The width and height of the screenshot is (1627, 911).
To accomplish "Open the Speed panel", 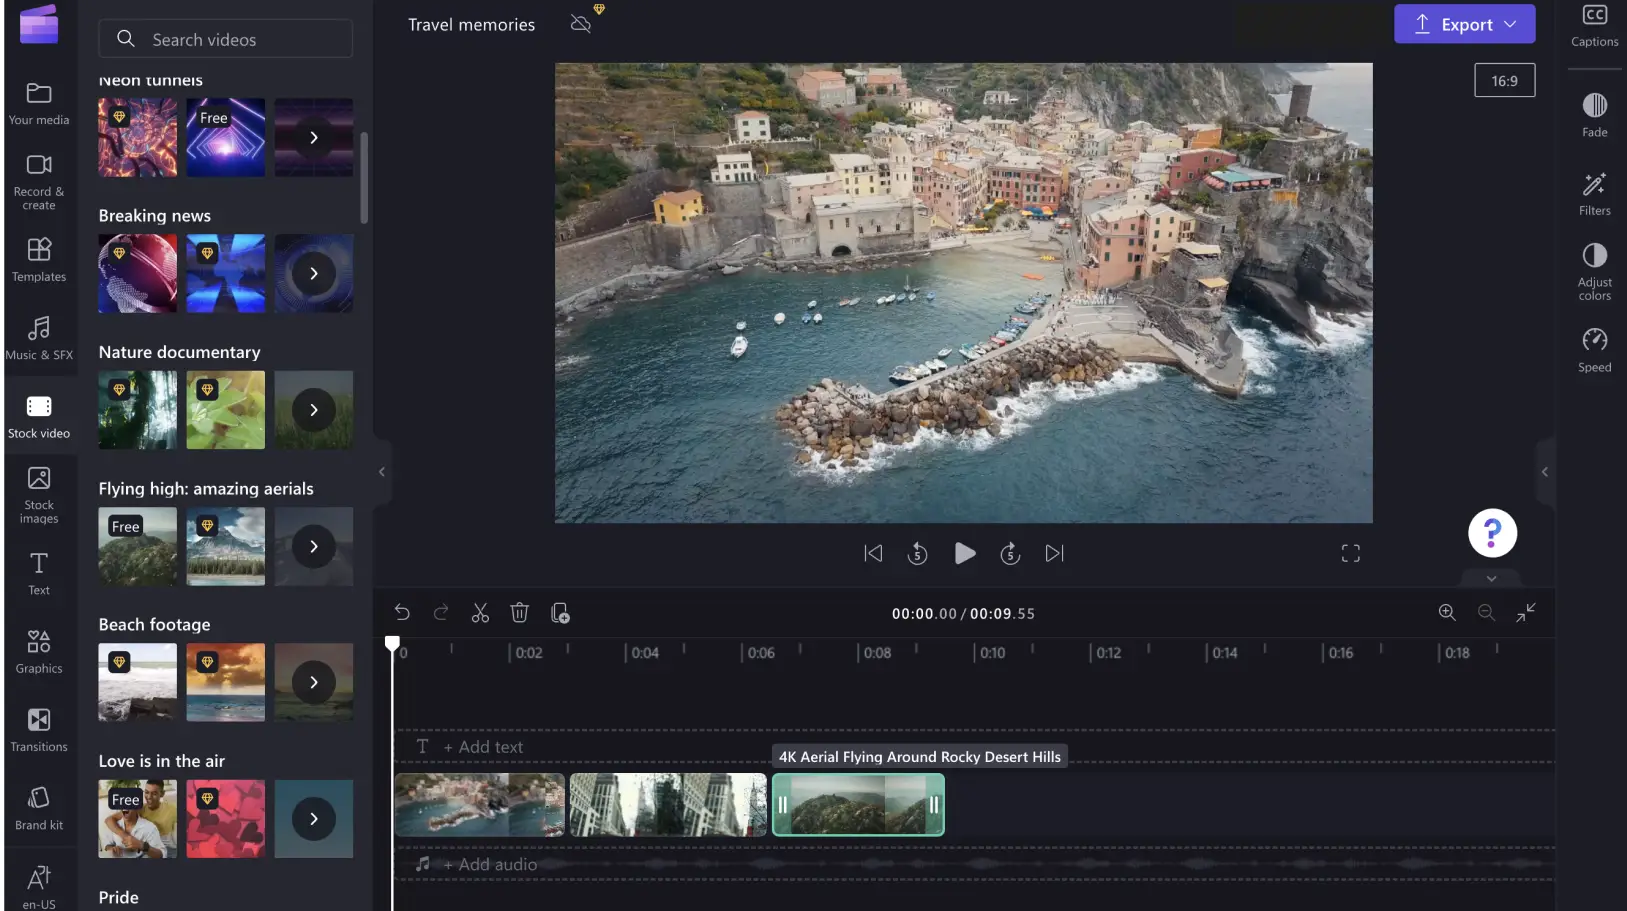I will (1594, 350).
